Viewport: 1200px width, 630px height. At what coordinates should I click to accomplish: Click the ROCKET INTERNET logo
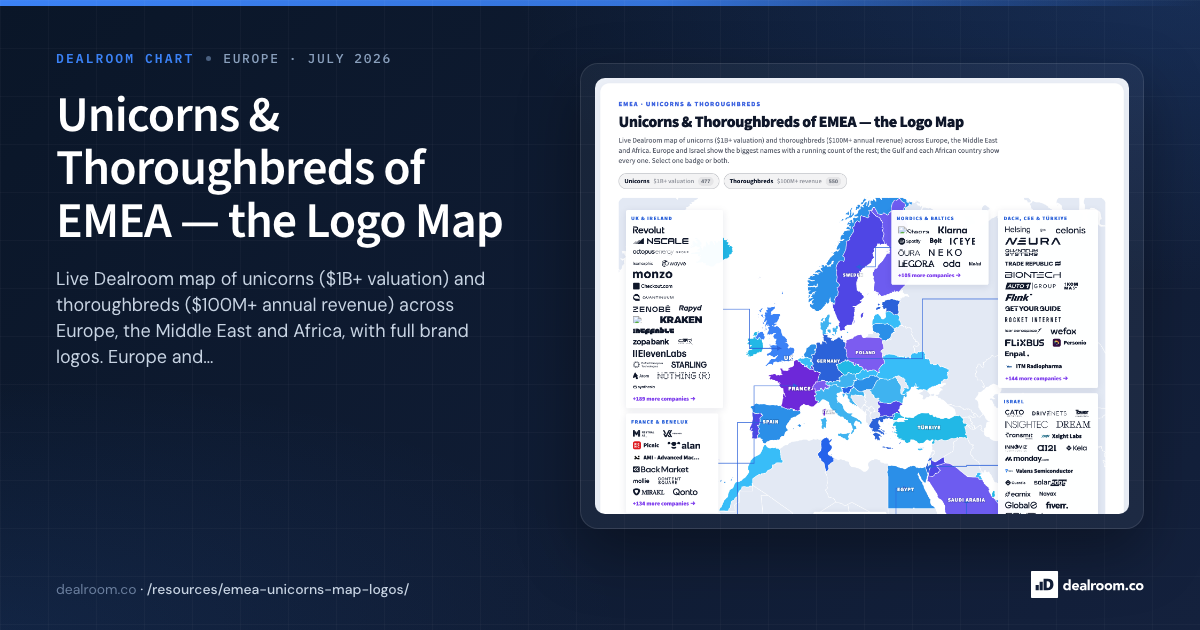(1033, 320)
